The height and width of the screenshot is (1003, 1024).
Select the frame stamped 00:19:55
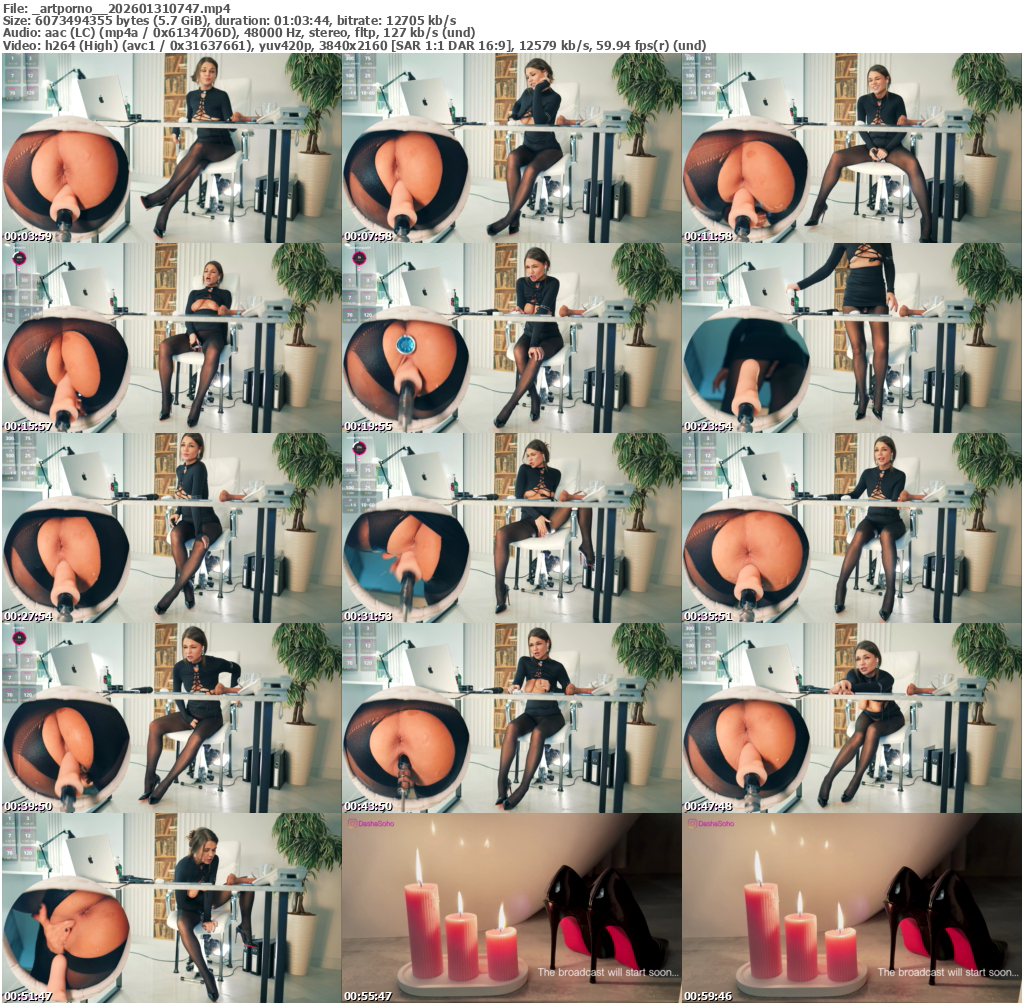511,338
